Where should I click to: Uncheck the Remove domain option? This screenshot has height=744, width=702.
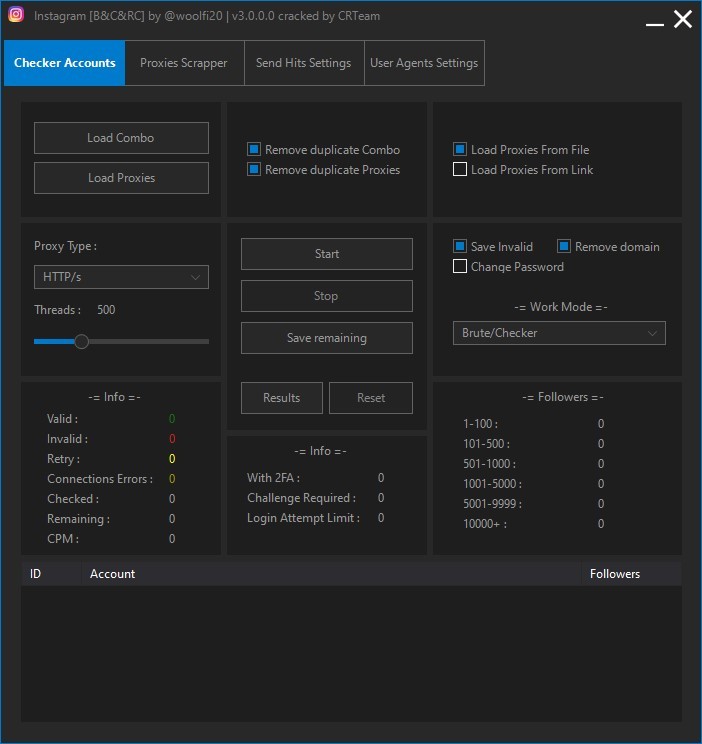pos(564,246)
